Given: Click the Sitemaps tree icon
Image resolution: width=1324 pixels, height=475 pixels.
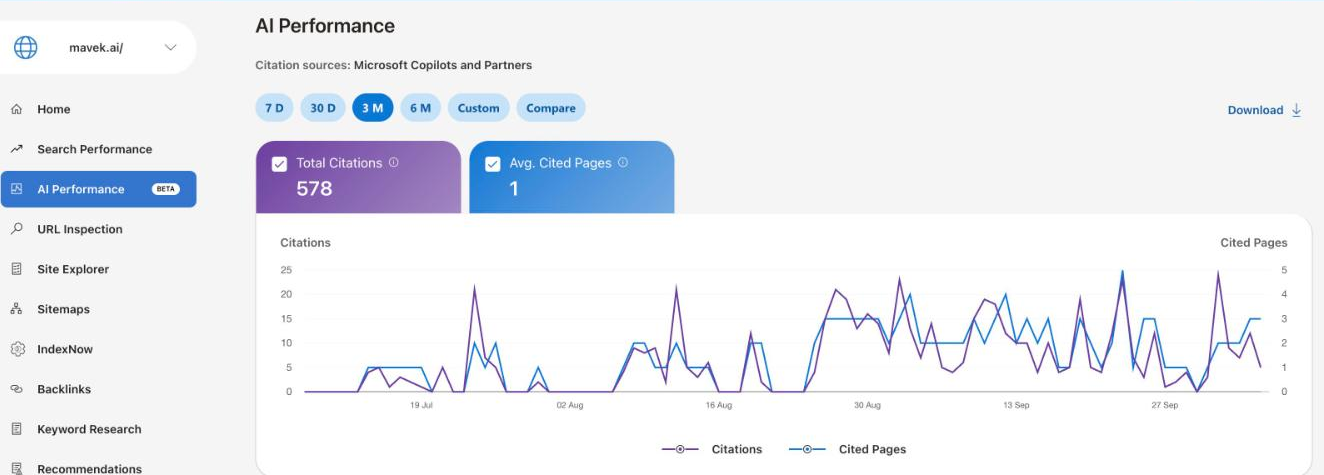Looking at the screenshot, I should [16, 309].
